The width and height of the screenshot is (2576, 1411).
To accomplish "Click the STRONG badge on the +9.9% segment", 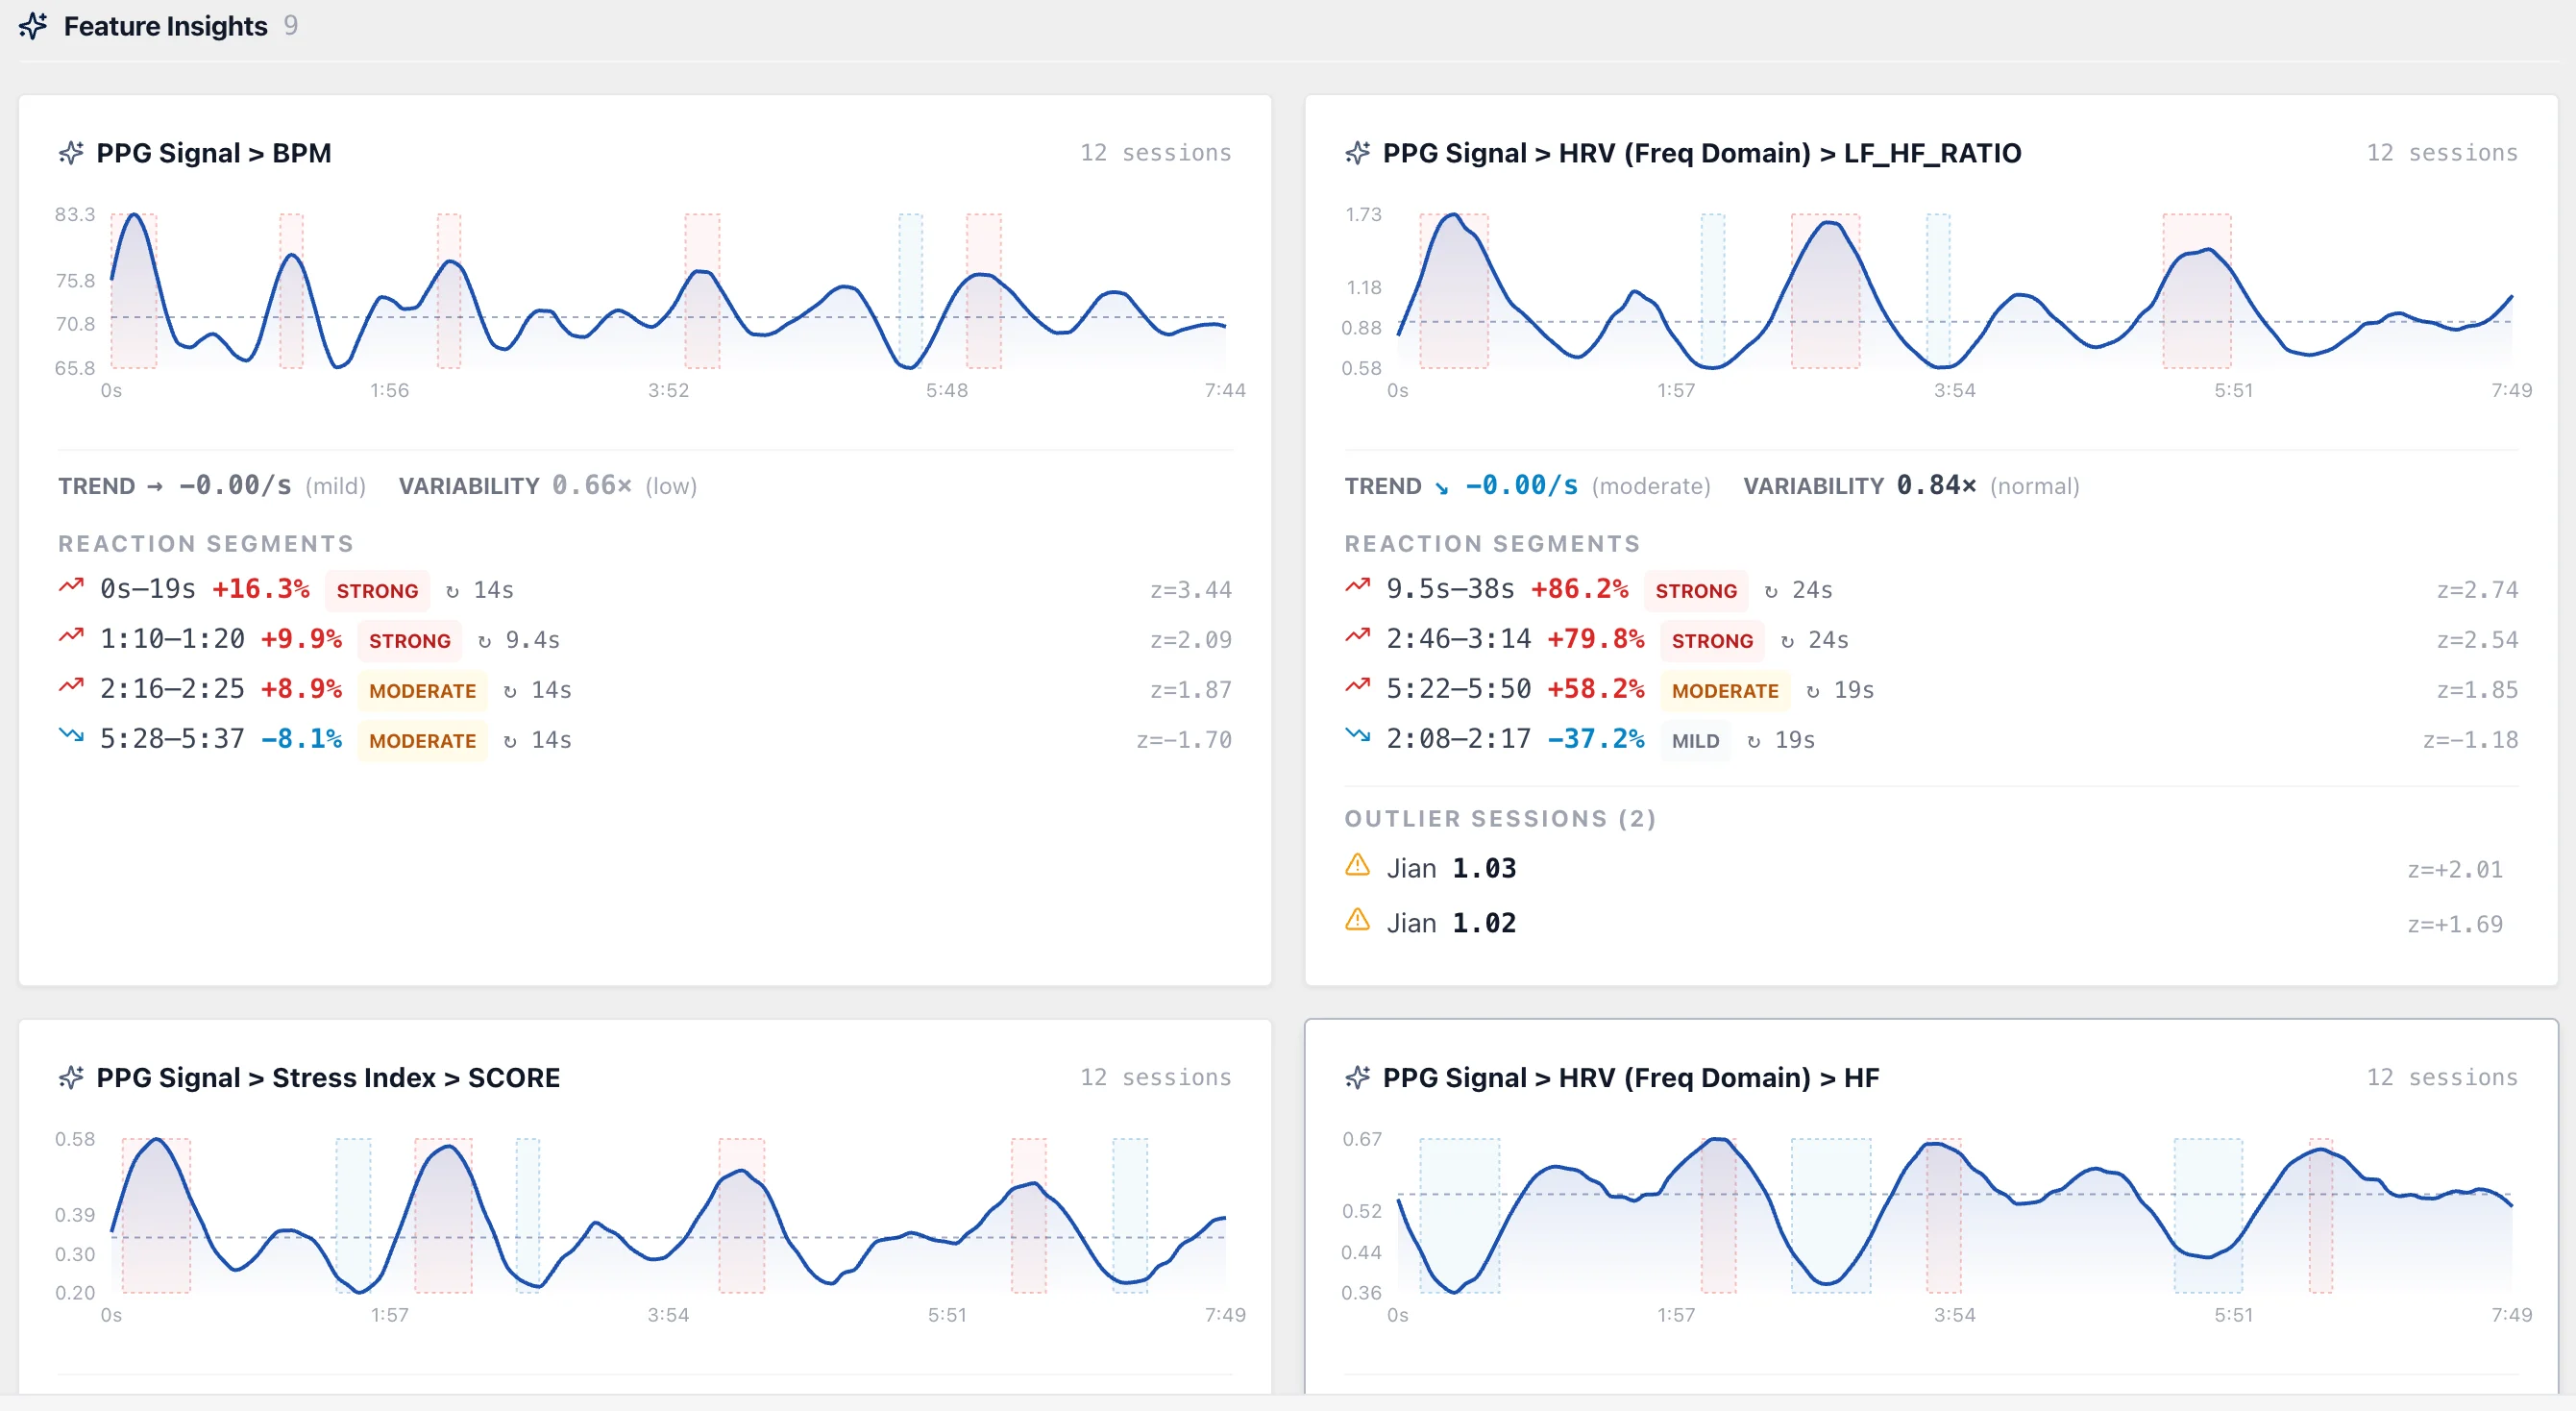I will [x=410, y=641].
